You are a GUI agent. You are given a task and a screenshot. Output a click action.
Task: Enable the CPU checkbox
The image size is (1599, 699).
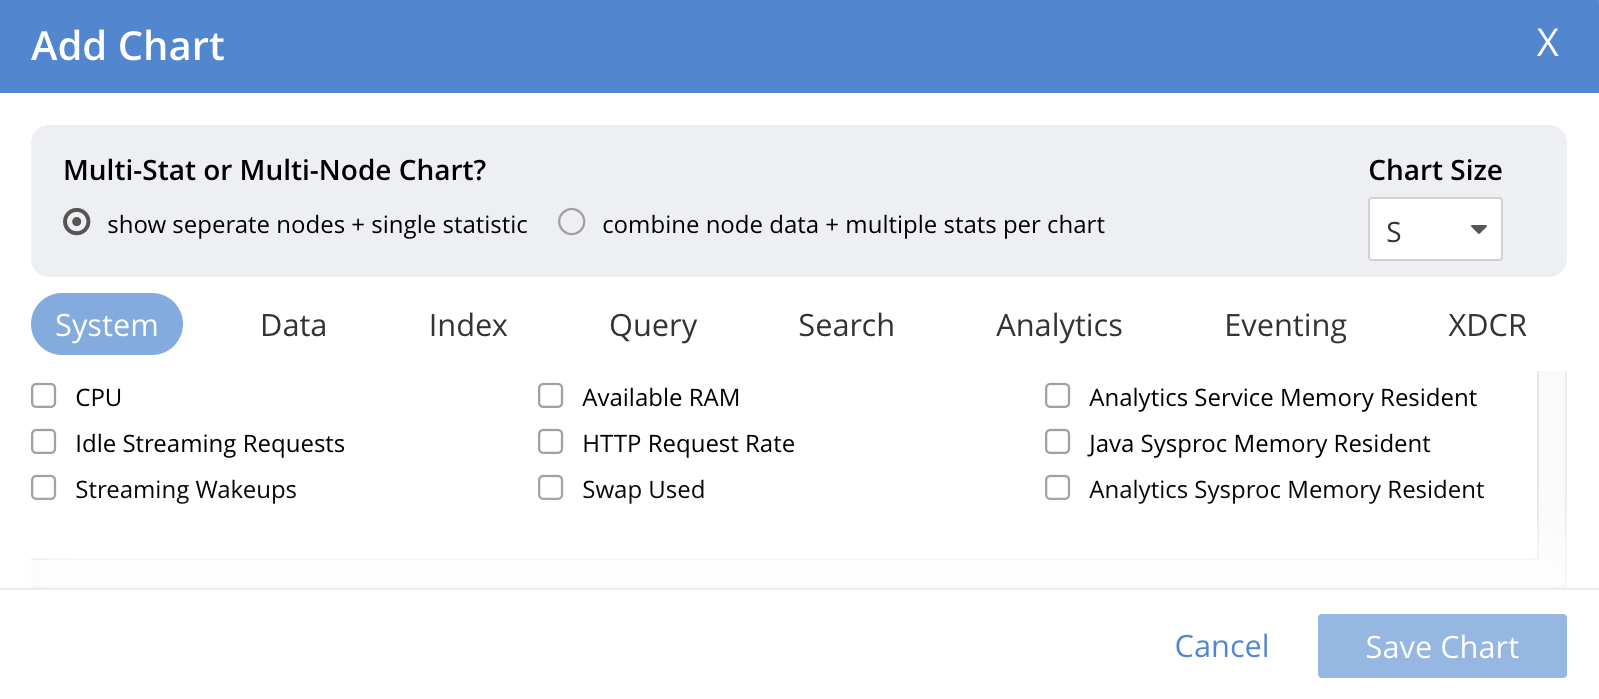pyautogui.click(x=44, y=396)
